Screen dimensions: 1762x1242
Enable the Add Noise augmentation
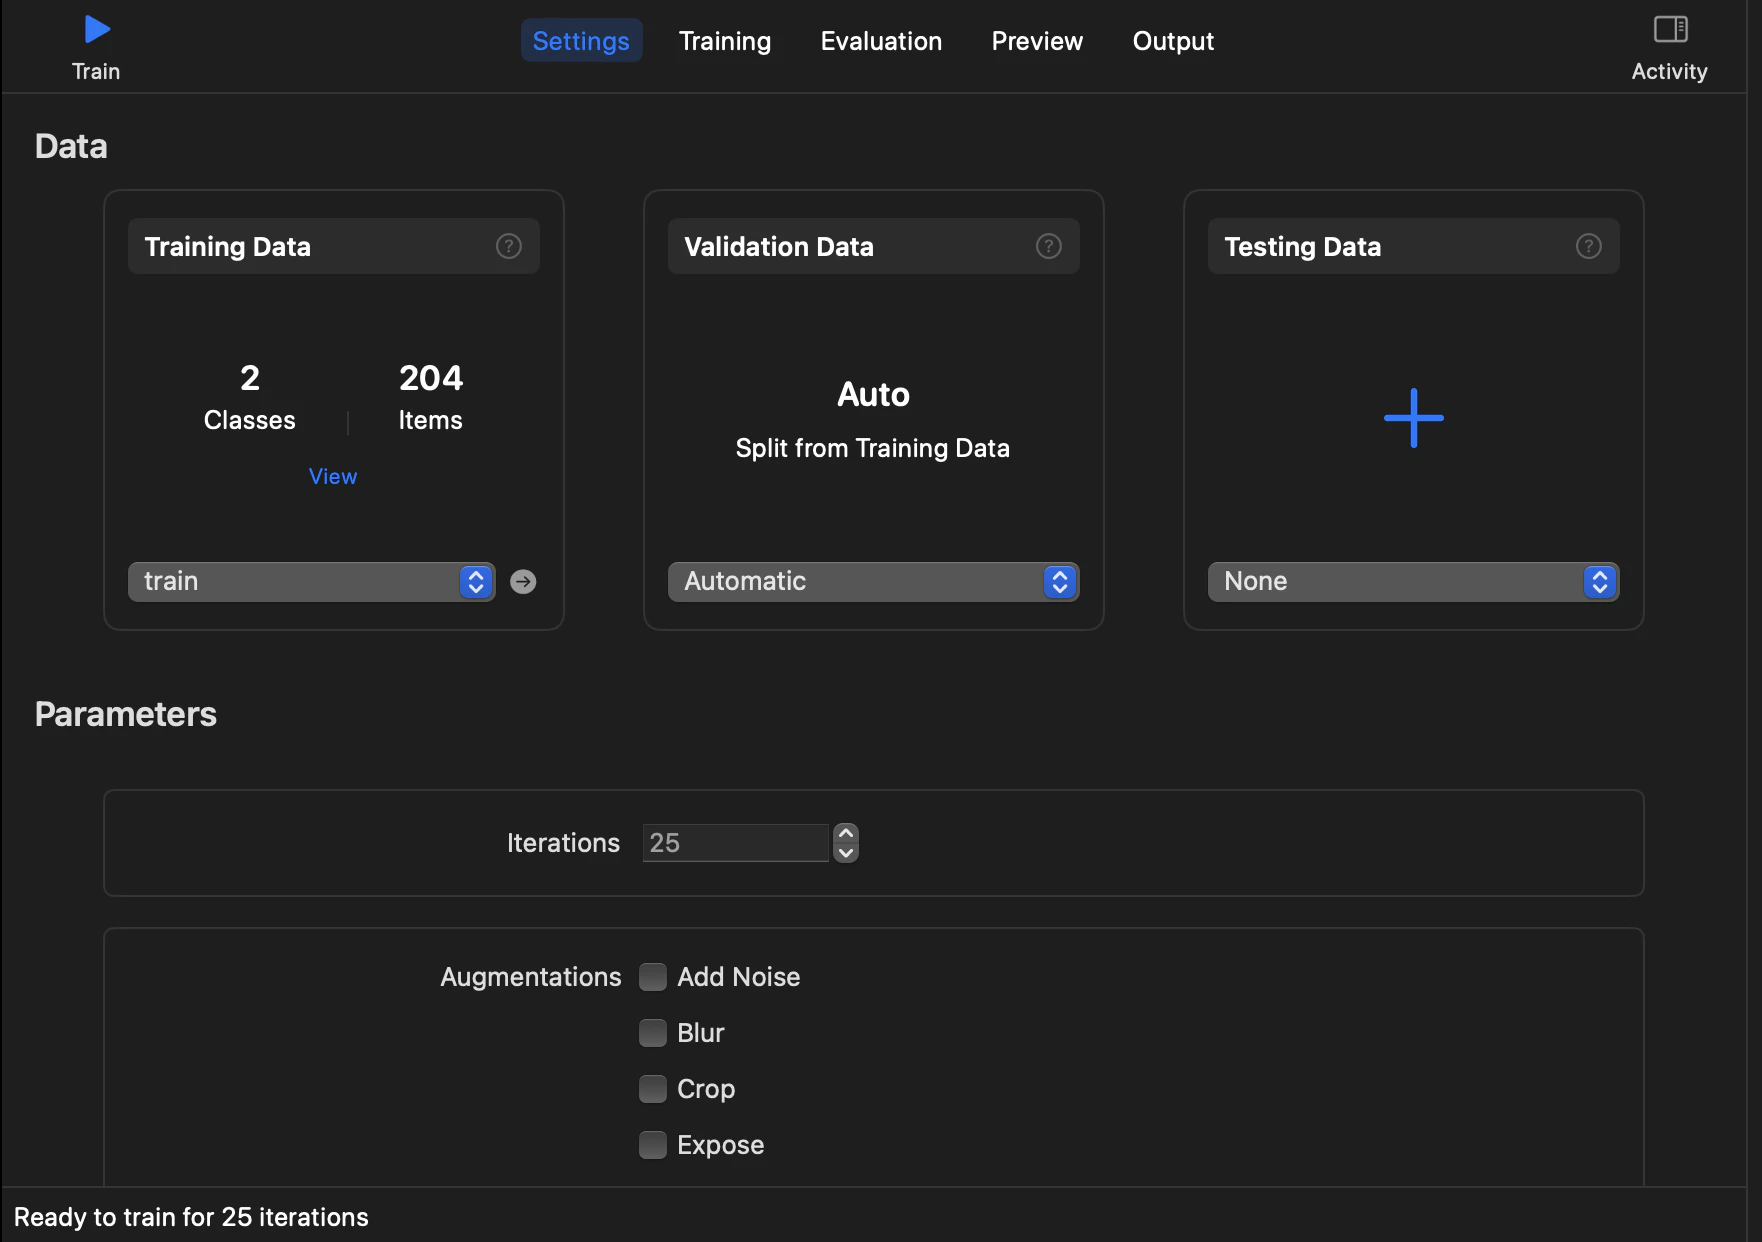[x=653, y=977]
